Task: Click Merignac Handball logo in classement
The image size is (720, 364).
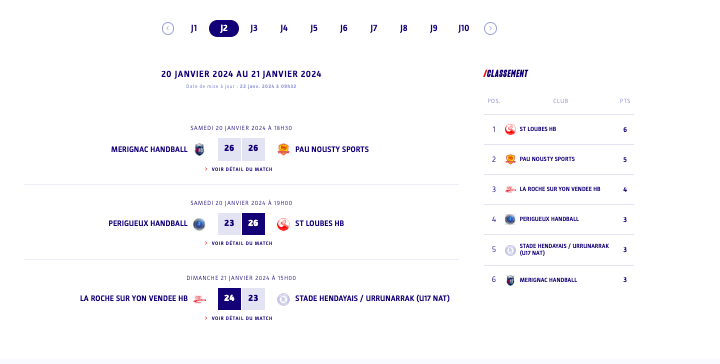Action: click(x=510, y=280)
